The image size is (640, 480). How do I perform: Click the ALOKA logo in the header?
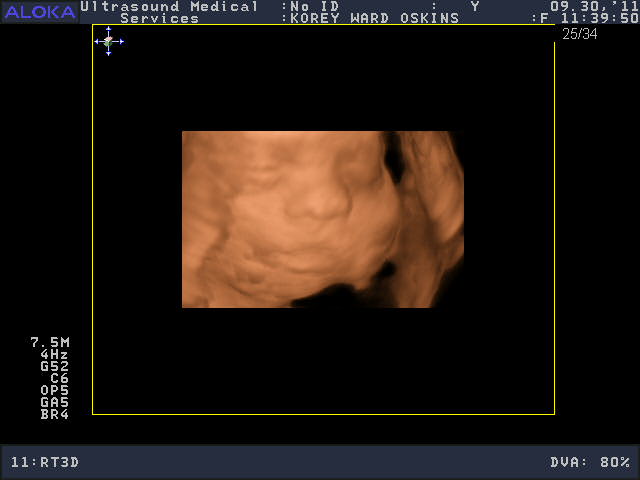pyautogui.click(x=39, y=12)
